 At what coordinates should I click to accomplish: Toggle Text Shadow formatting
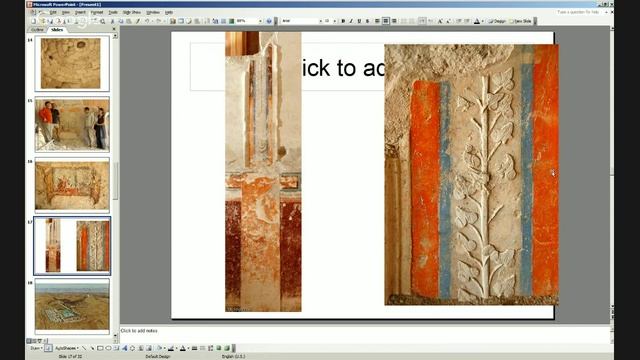(x=367, y=21)
